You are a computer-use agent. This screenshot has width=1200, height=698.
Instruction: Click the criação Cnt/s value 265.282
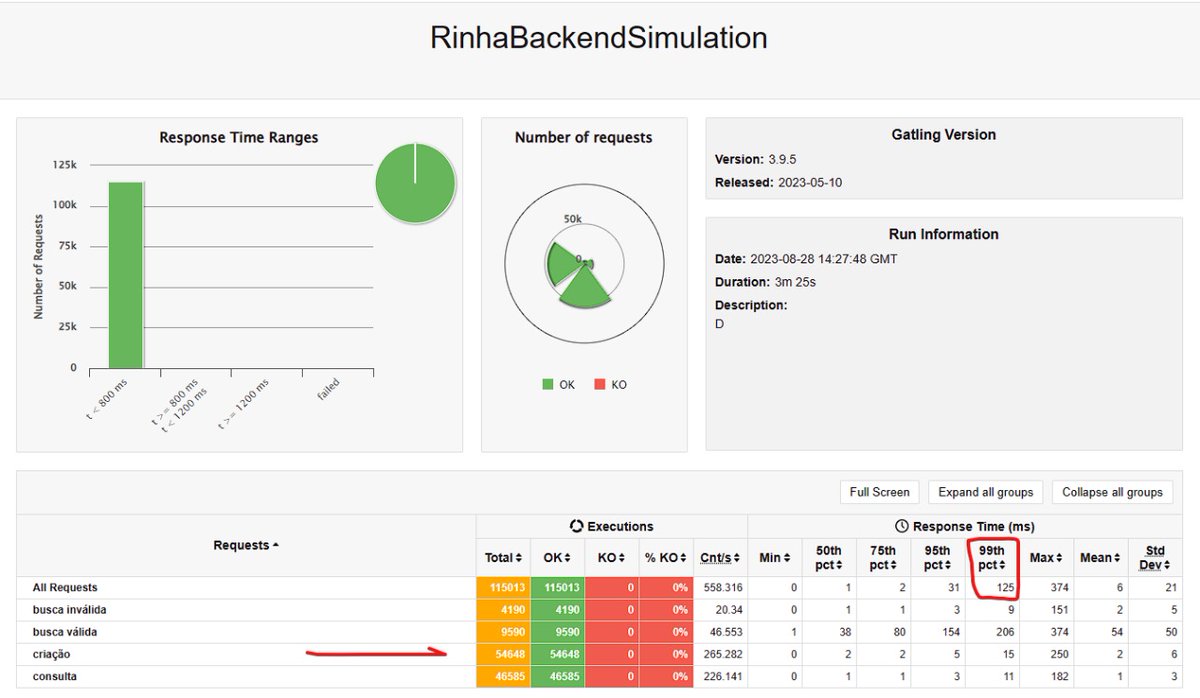coord(721,654)
